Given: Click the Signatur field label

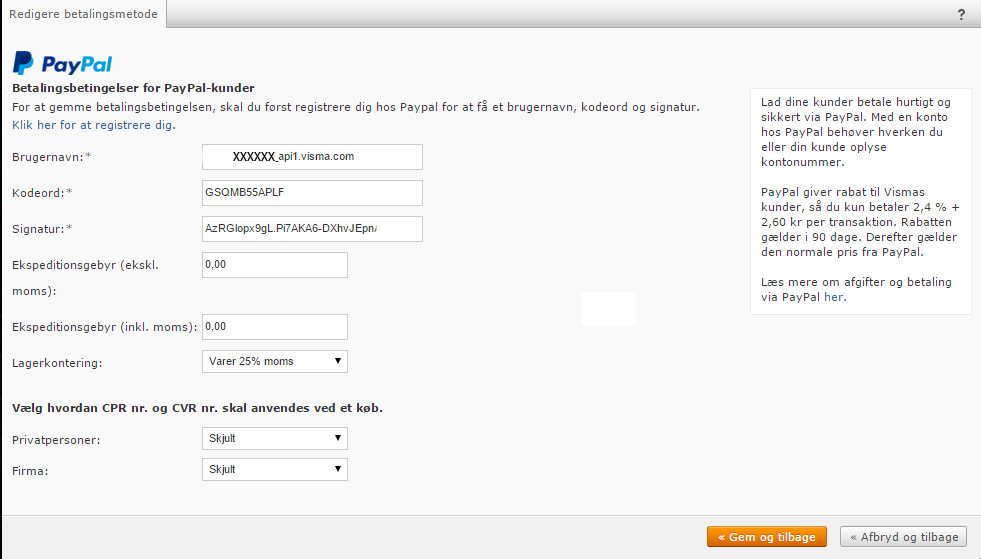Looking at the screenshot, I should (38, 229).
